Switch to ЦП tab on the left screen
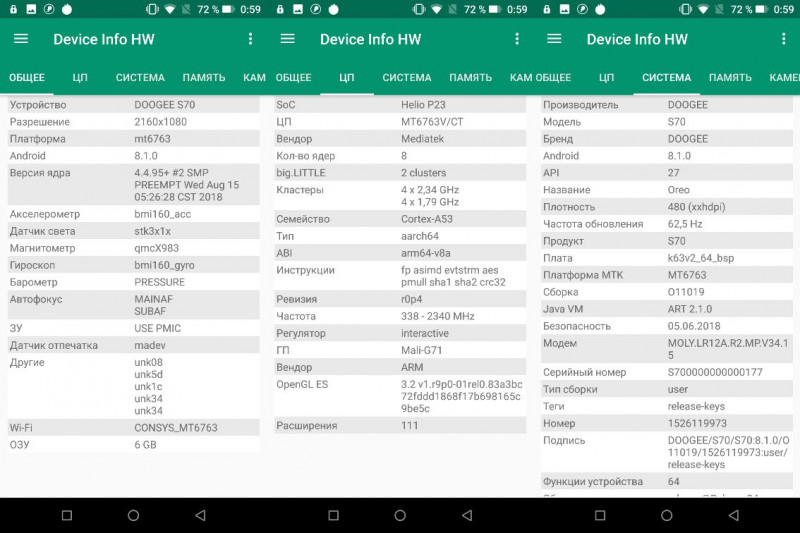Screen dimensions: 800x533 coord(80,78)
